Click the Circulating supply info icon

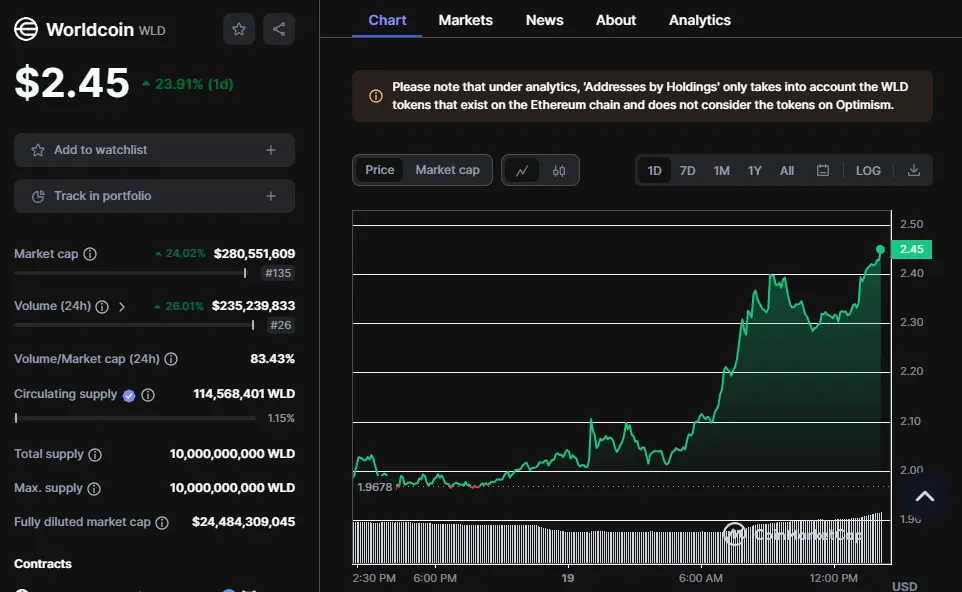pyautogui.click(x=148, y=395)
